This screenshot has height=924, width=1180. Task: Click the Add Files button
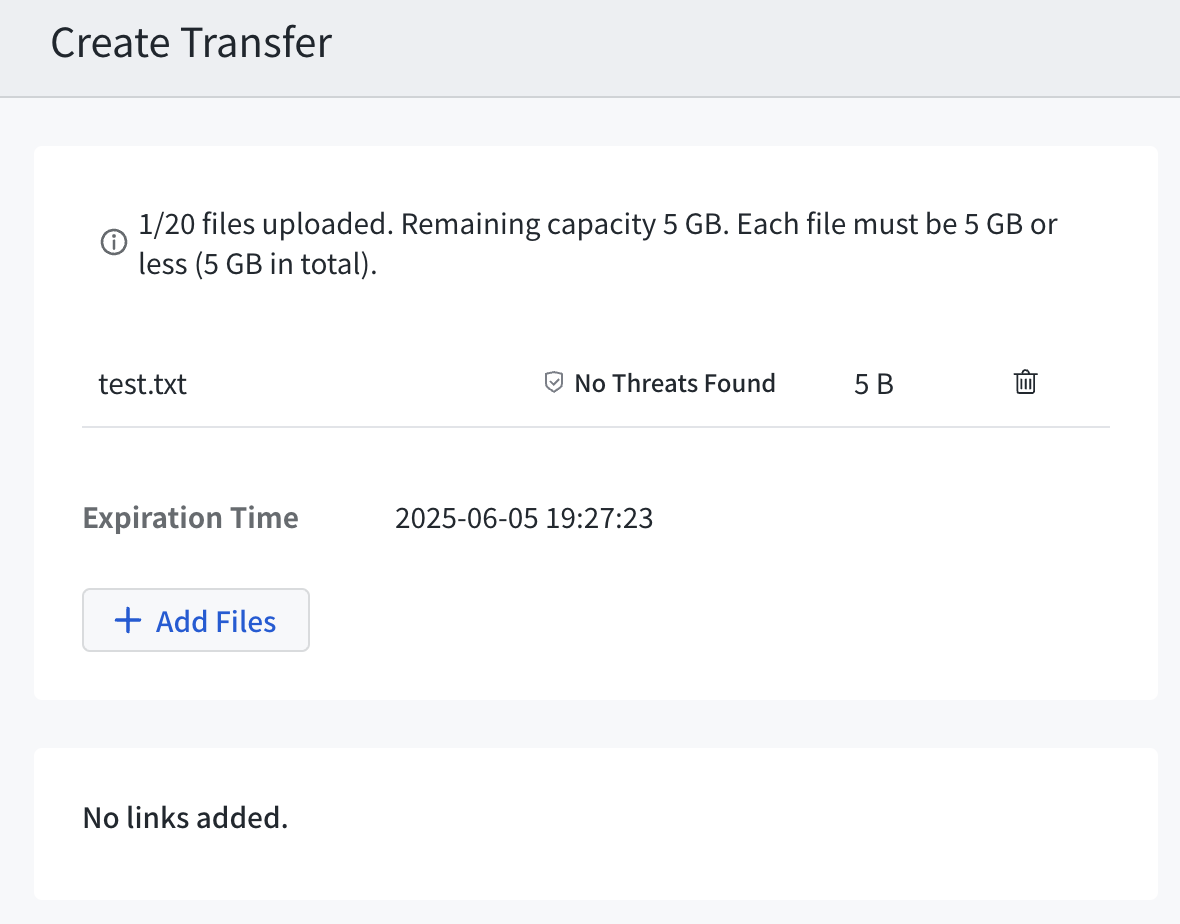pyautogui.click(x=196, y=620)
